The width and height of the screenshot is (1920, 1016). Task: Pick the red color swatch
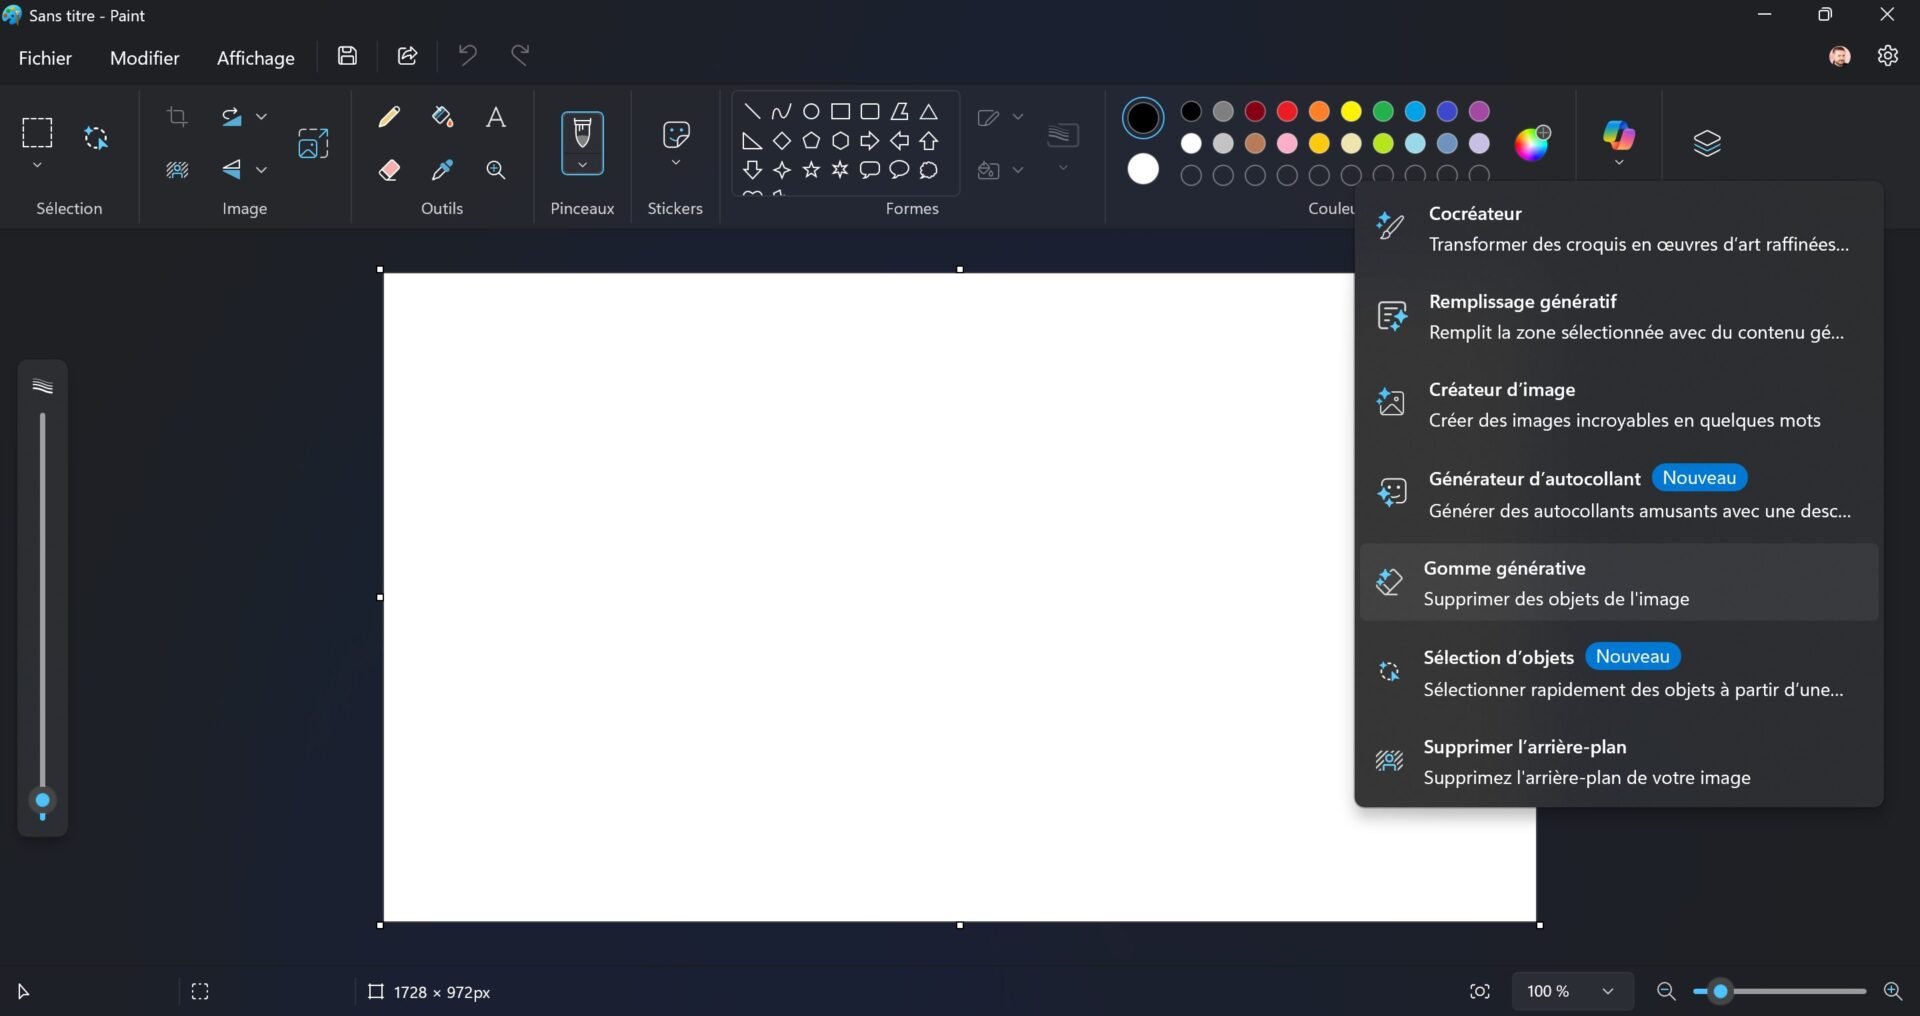click(x=1287, y=111)
